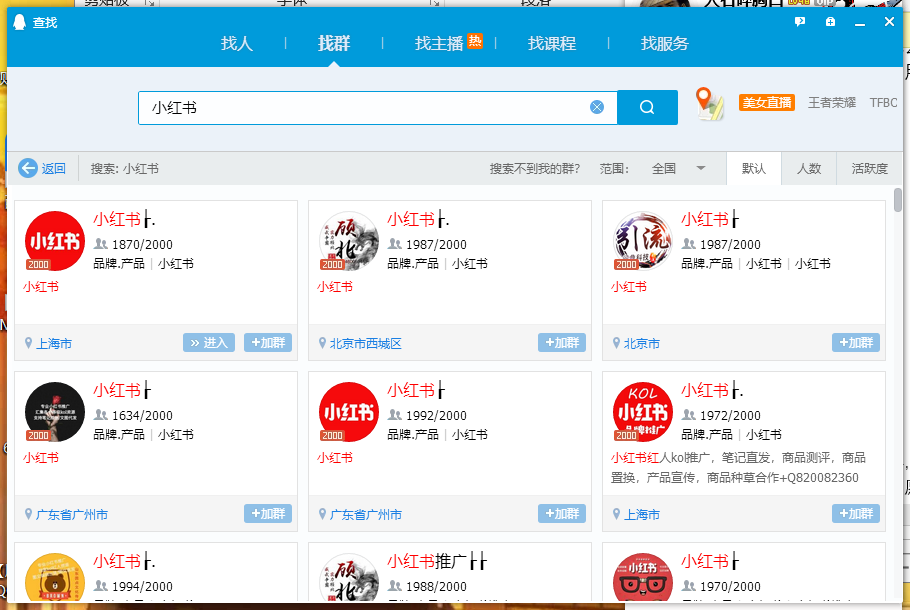Click the 1988/2000 member count

[436, 586]
